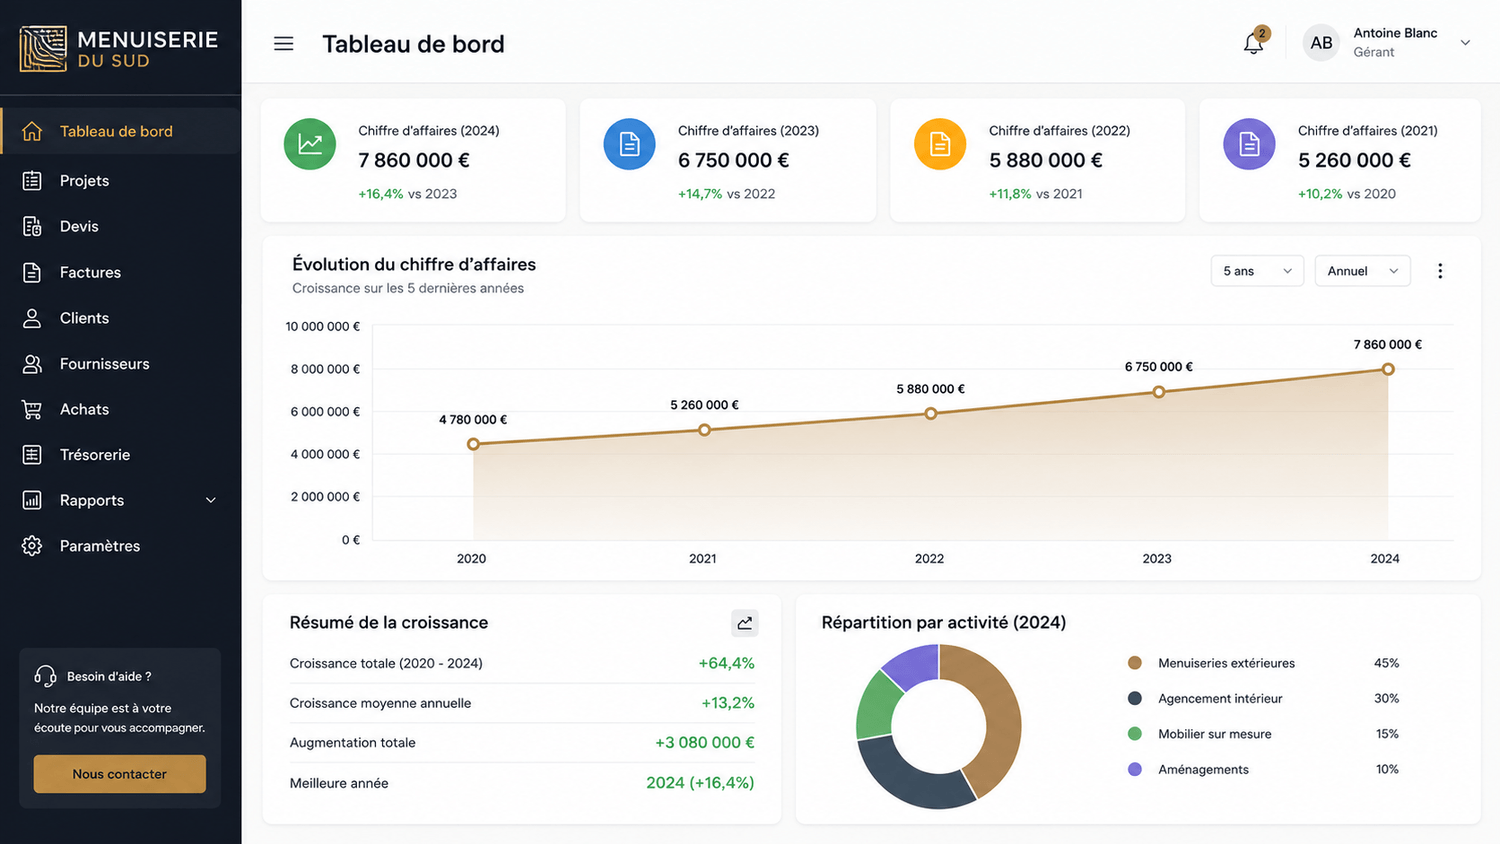Click the 6 750 000 € revenue card value
Screen dimensions: 1500x844
pos(733,160)
